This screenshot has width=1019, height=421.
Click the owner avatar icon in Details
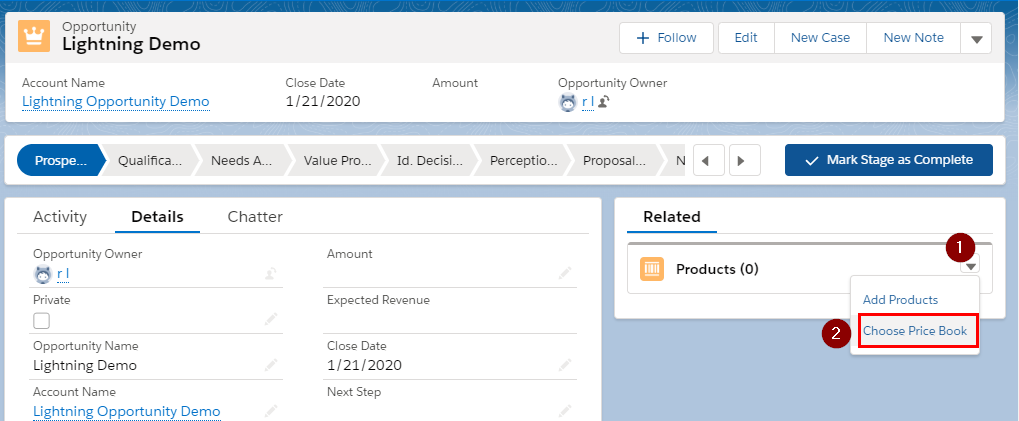(x=42, y=274)
